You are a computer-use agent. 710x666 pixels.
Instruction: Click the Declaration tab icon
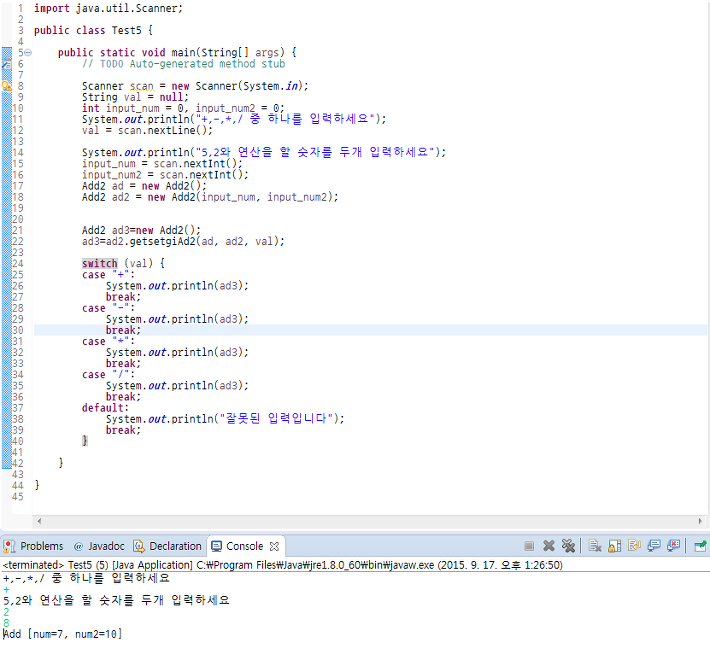pyautogui.click(x=139, y=546)
